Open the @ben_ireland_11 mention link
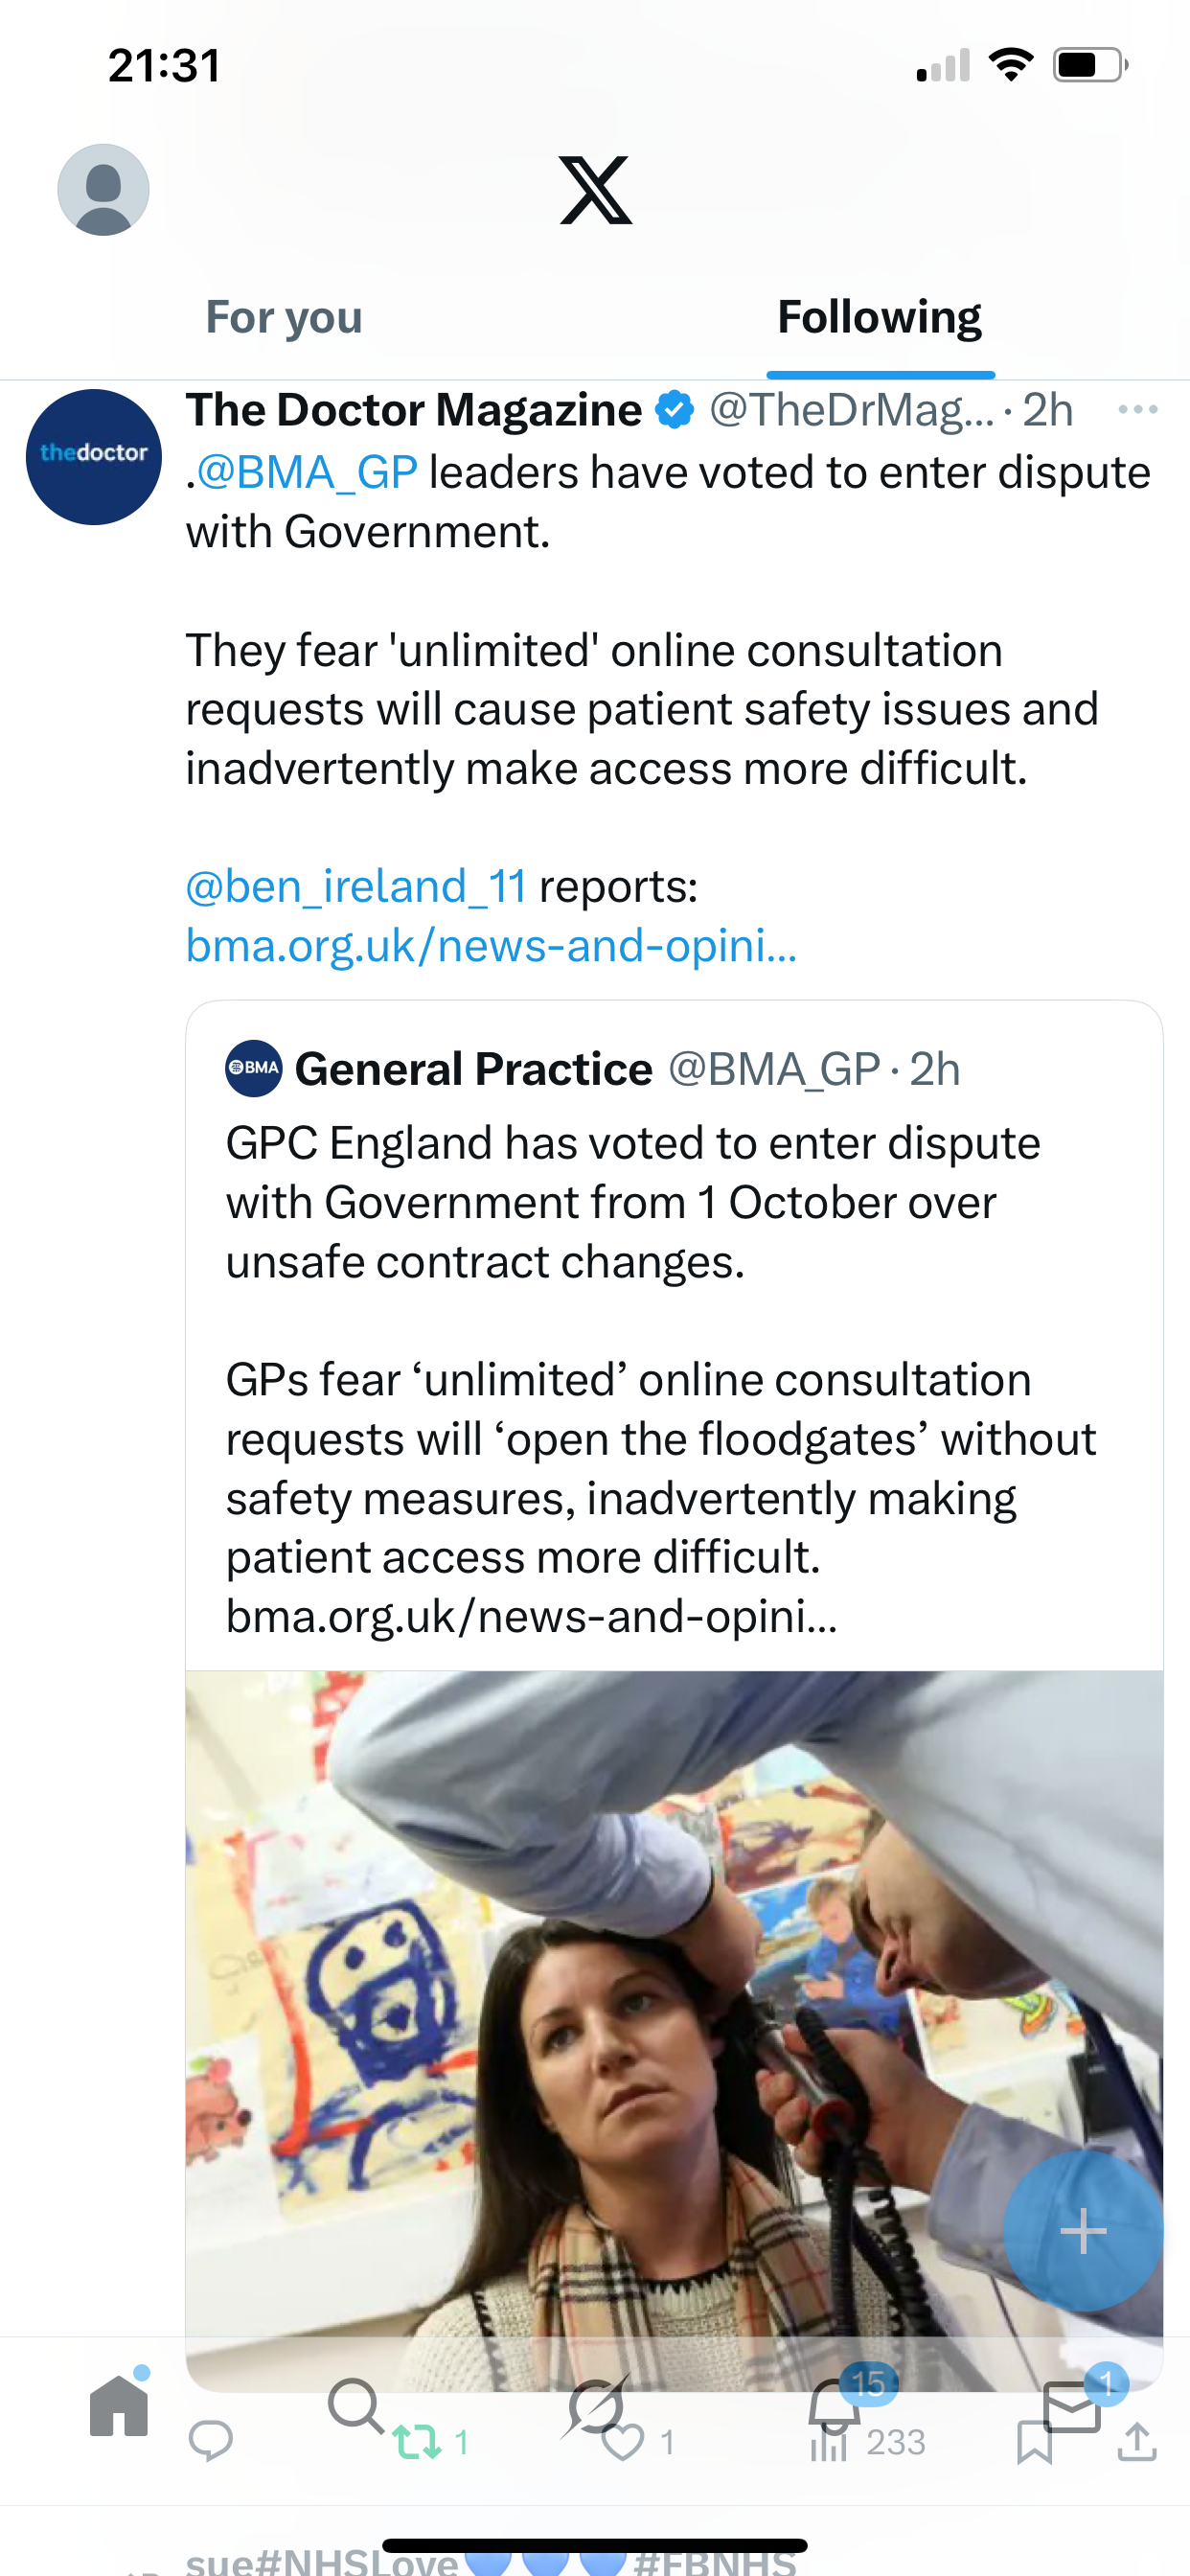 356,886
